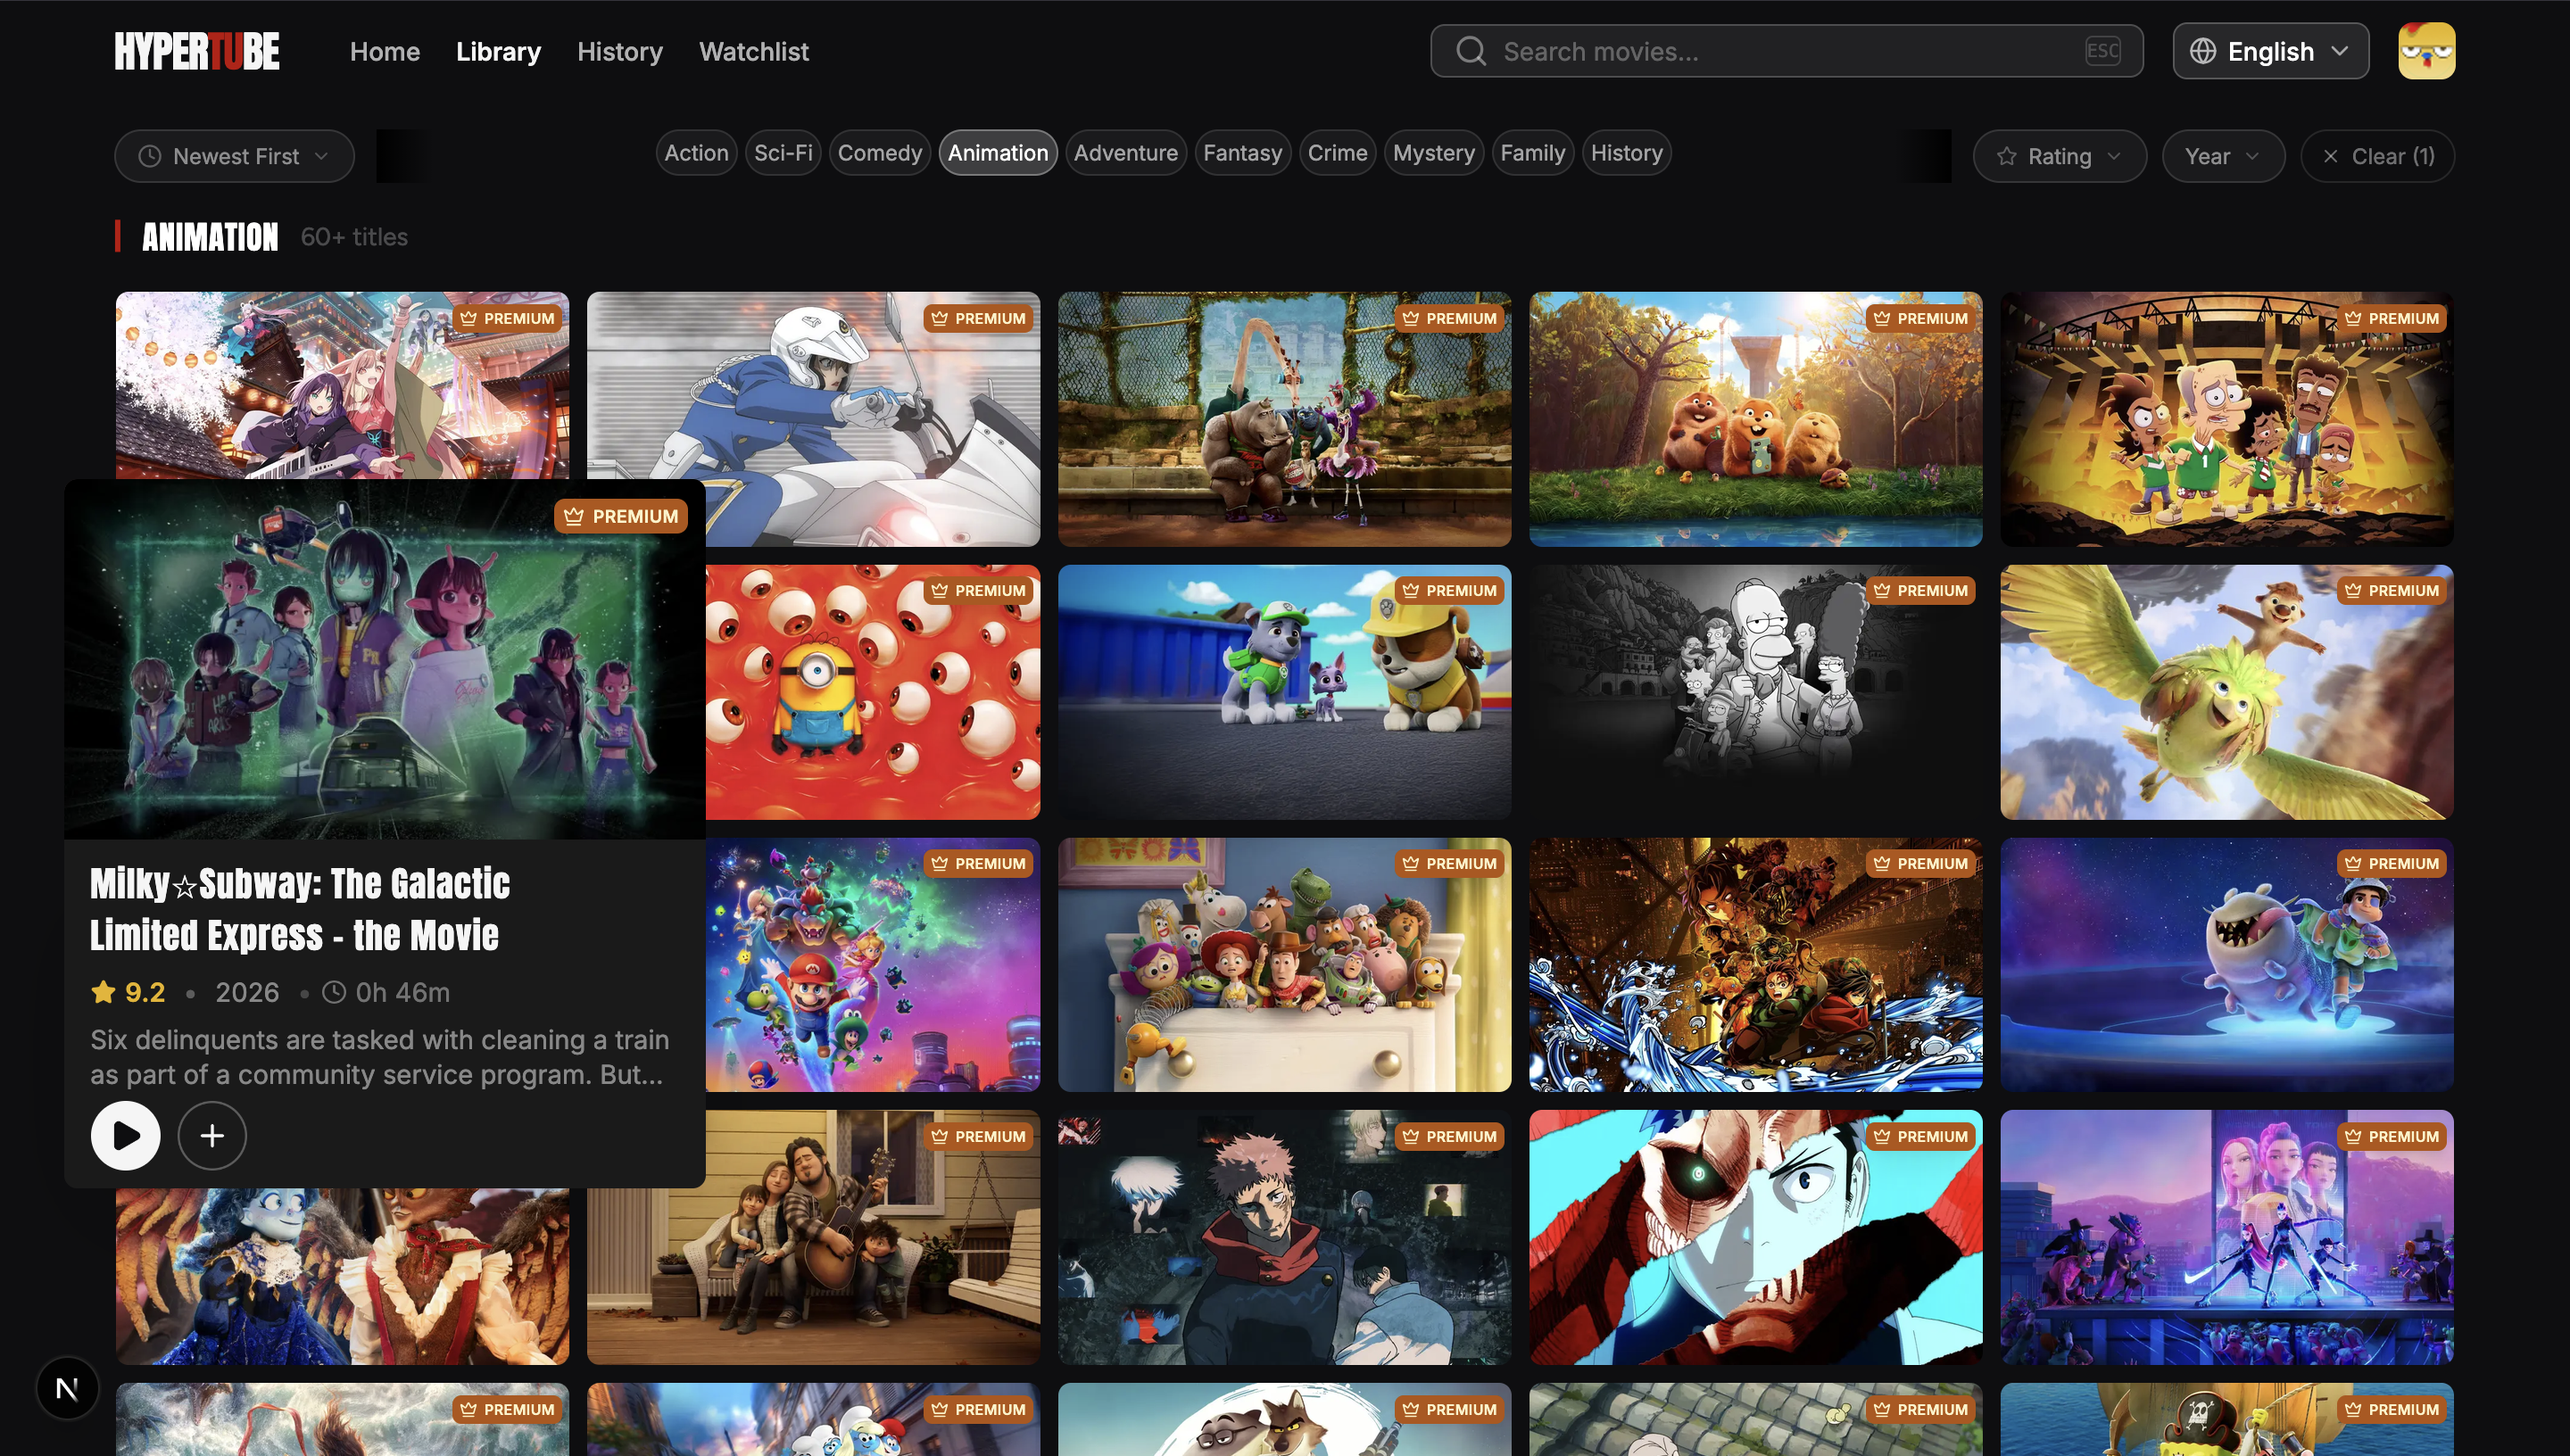Open the Milky Subway expanded poster image
This screenshot has width=2570, height=1456.
[384, 660]
